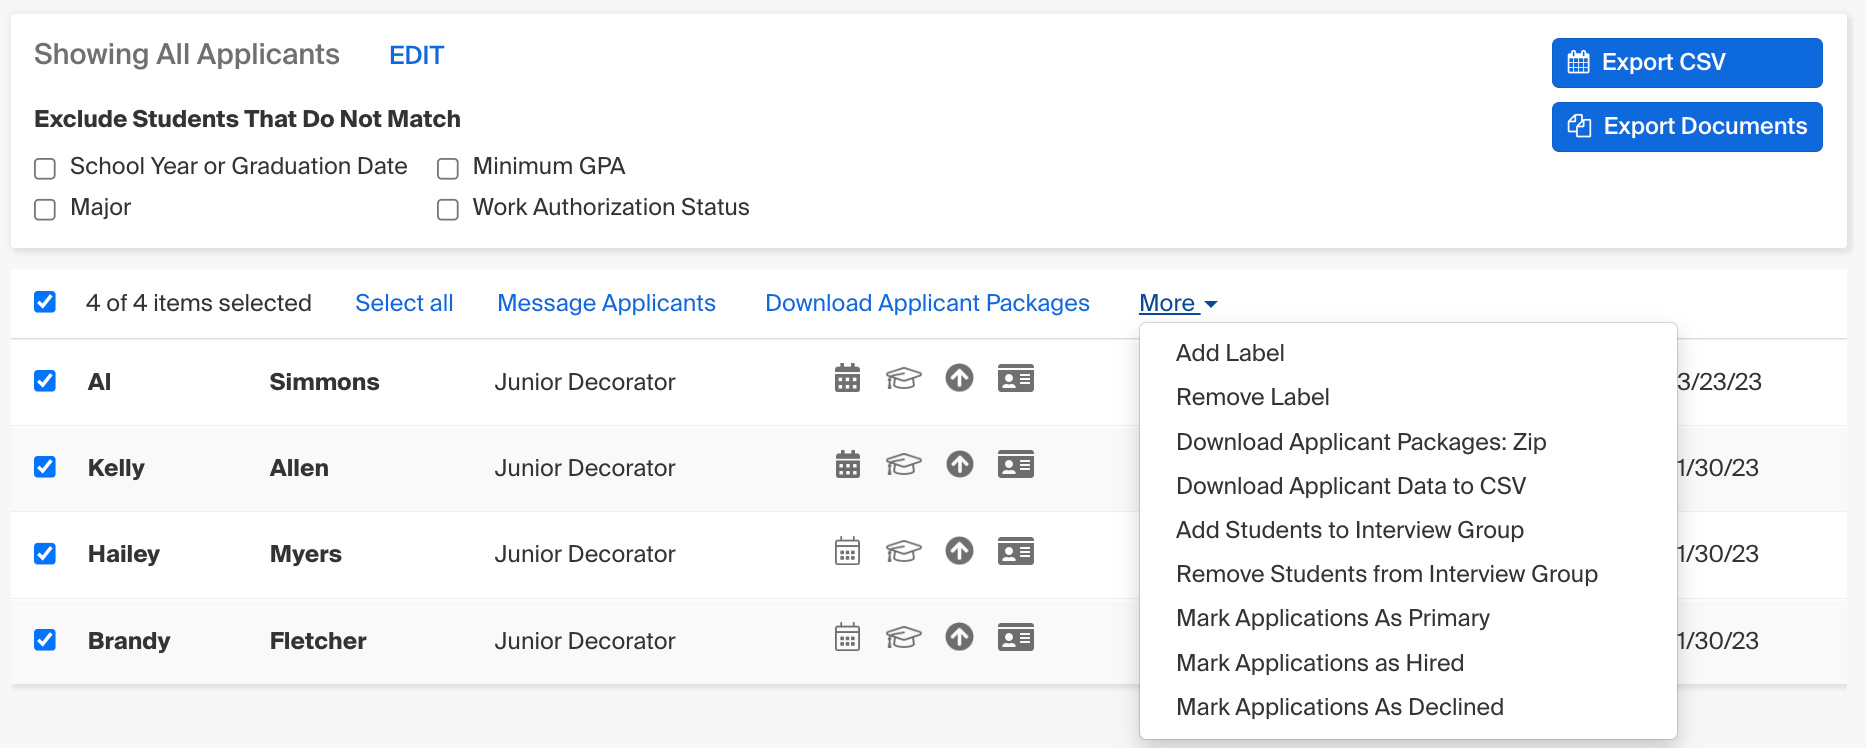
Task: Click the name Kelly
Action: (x=116, y=468)
